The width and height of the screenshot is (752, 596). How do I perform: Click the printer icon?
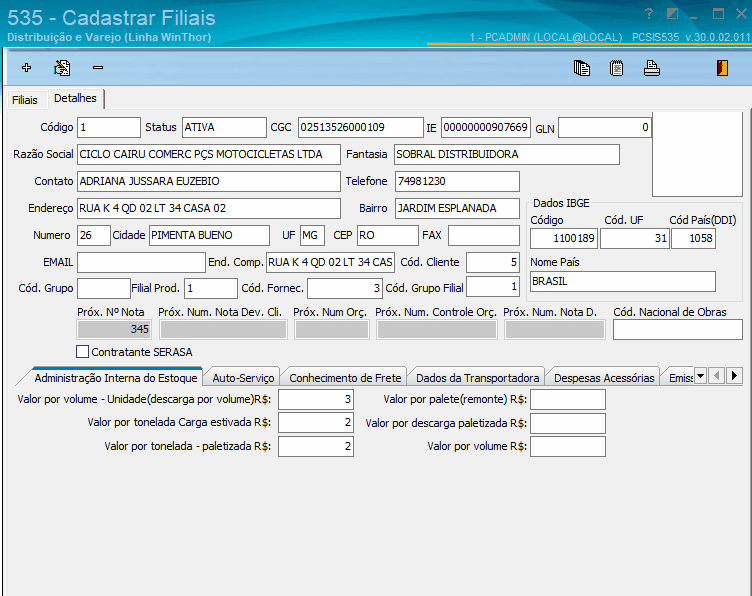pos(651,68)
